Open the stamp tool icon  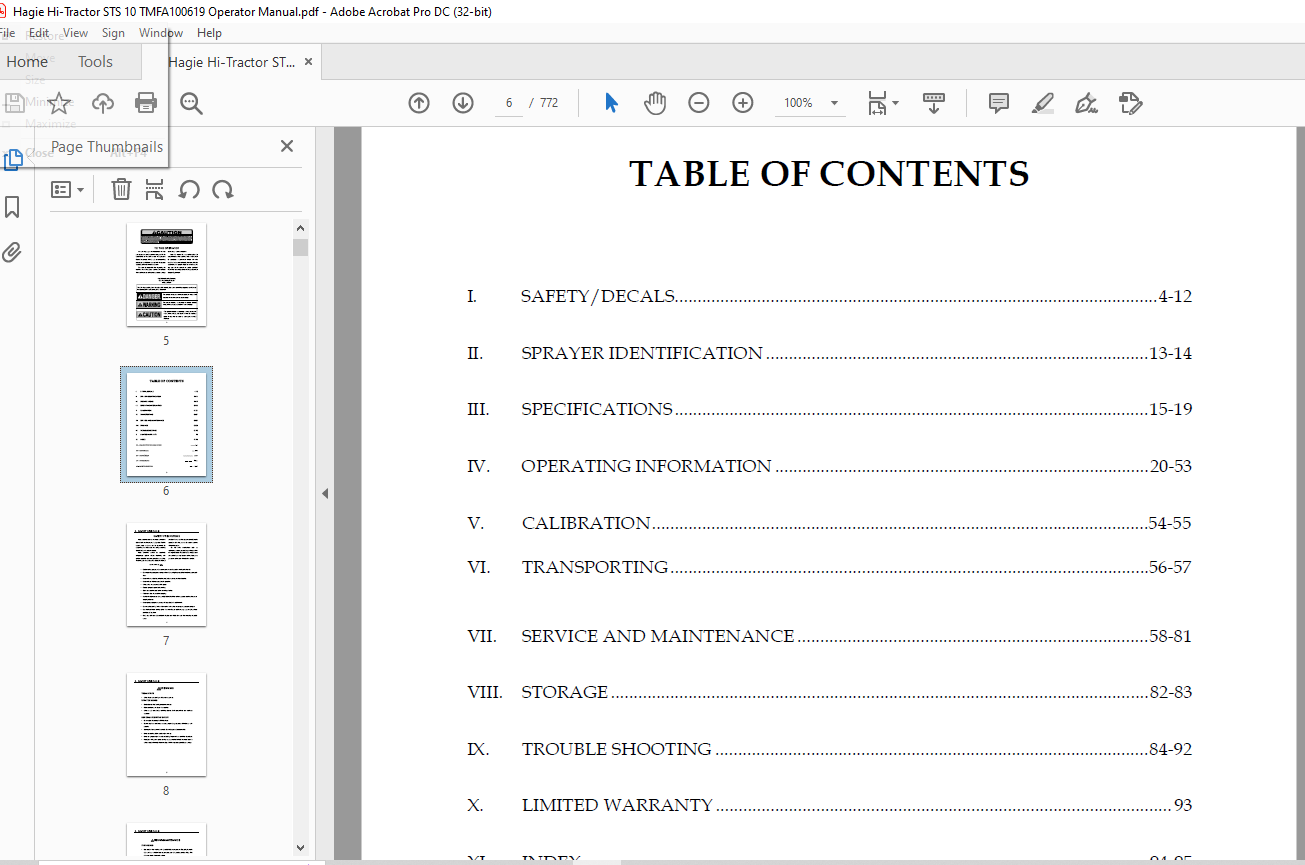[x=1130, y=103]
